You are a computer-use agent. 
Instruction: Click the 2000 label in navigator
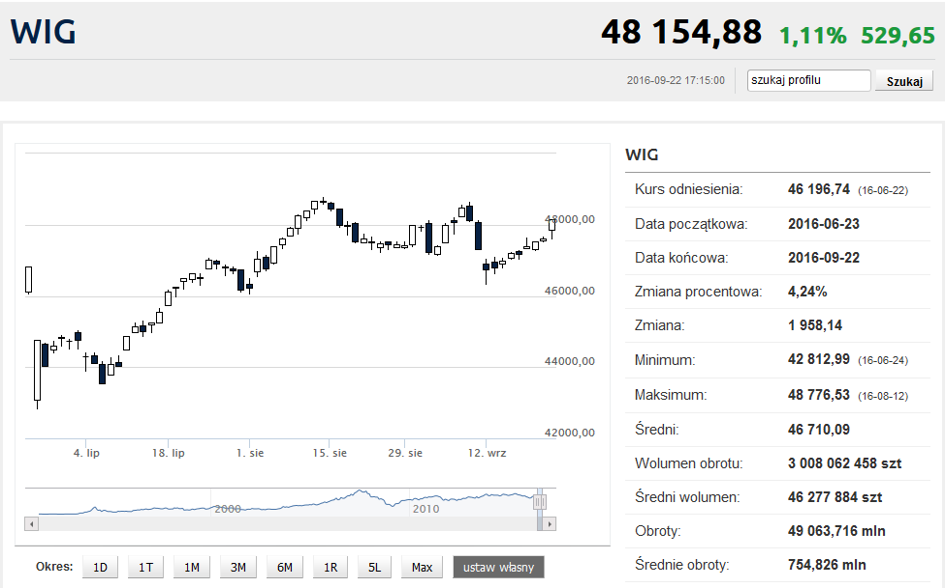point(228,509)
